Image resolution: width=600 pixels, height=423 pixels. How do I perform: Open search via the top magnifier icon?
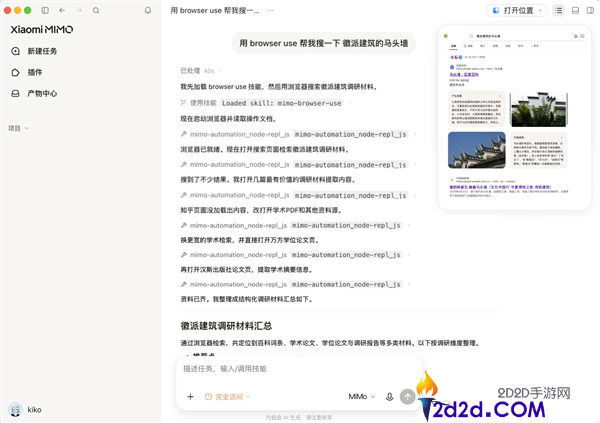click(96, 10)
